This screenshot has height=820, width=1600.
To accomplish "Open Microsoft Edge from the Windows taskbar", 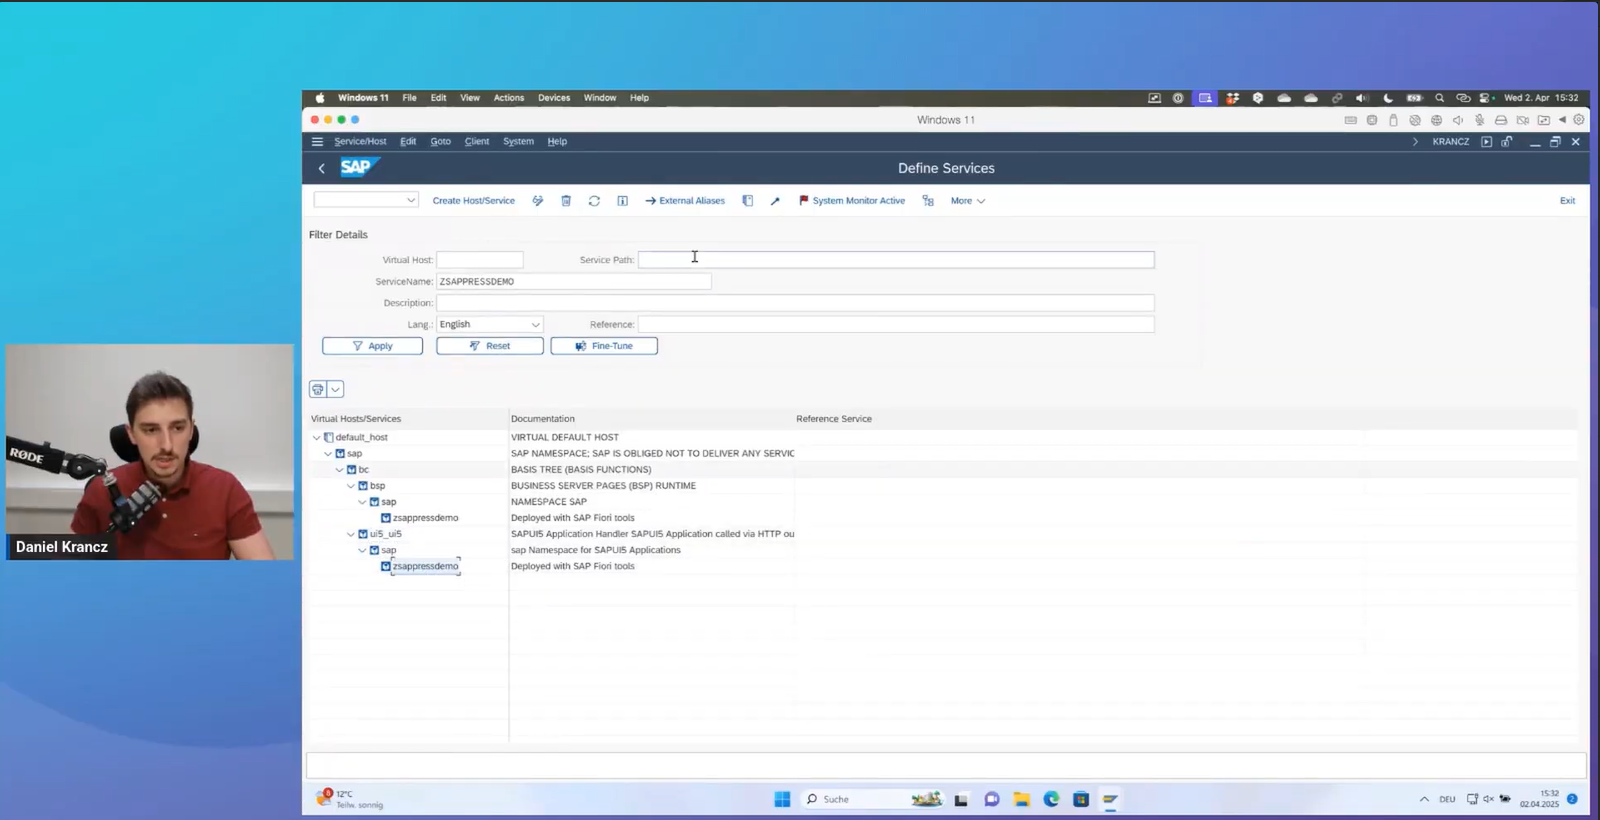I will pos(1051,799).
